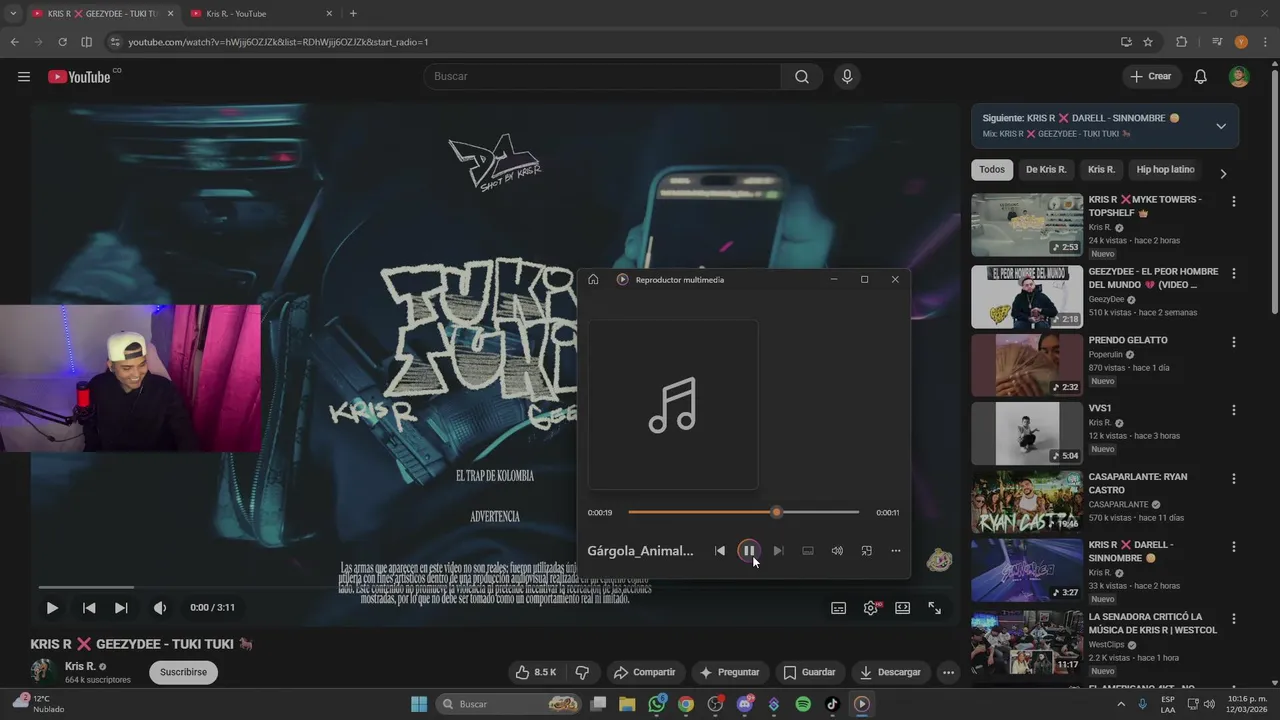Image resolution: width=1280 pixels, height=720 pixels.
Task: Click the YouTube search magnifier button
Action: pyautogui.click(x=802, y=76)
